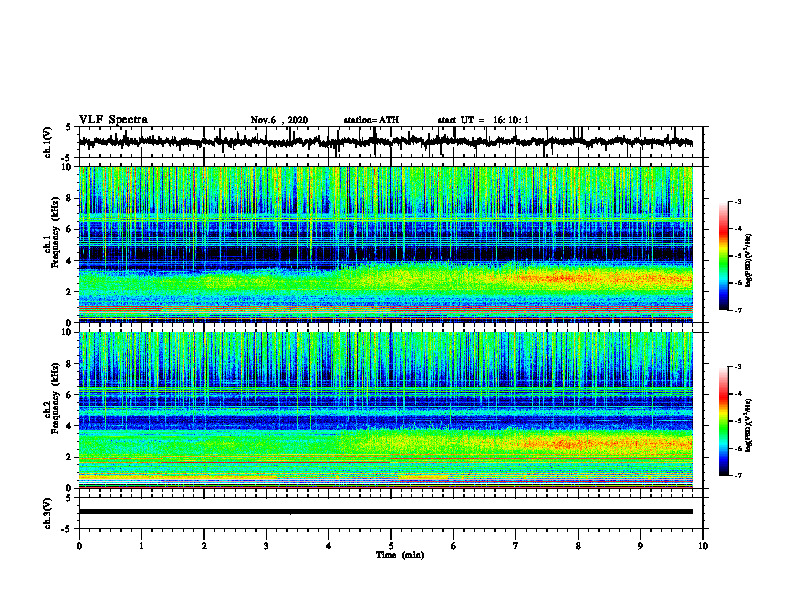
Task: Click the time axis tick label '2'
Action: 204,546
